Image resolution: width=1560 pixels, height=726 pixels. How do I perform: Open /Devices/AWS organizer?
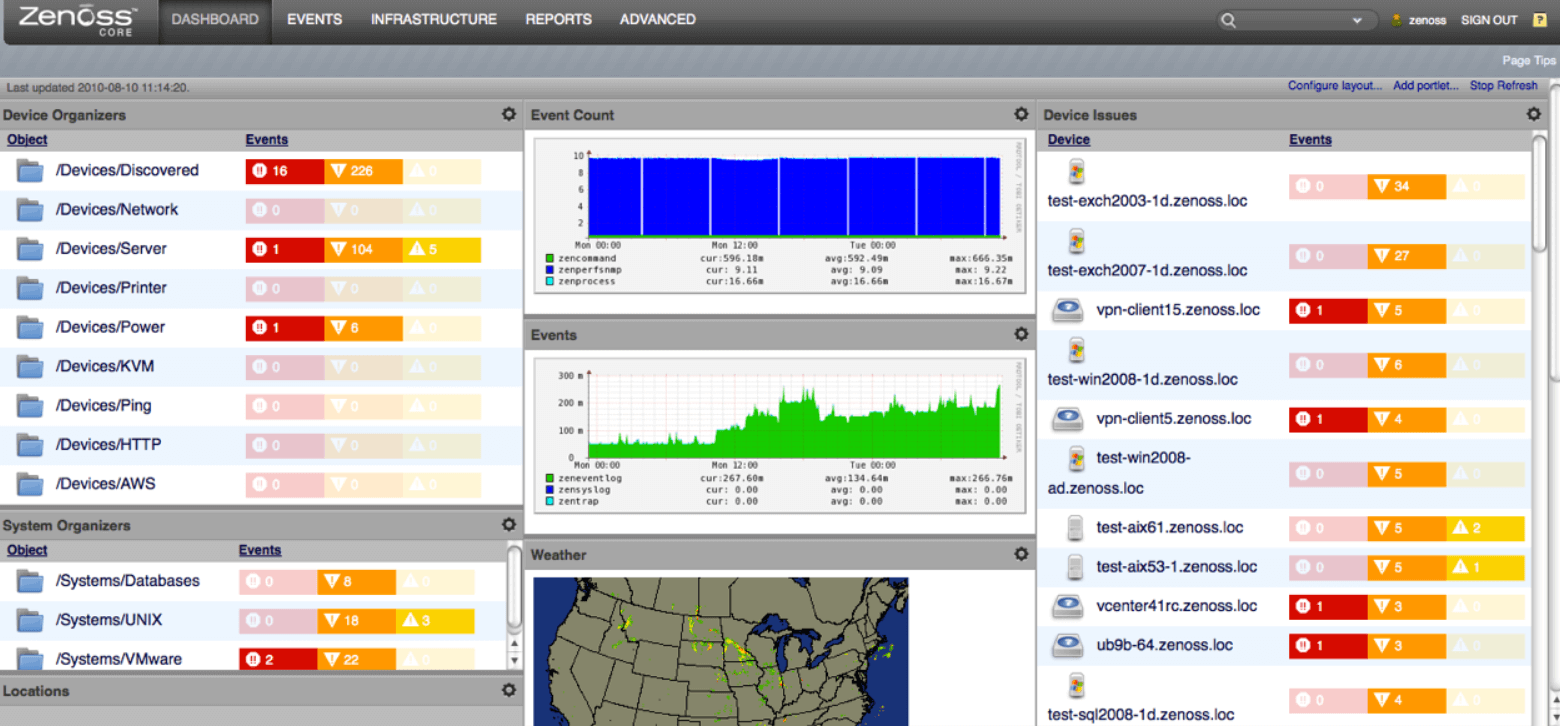tap(106, 484)
